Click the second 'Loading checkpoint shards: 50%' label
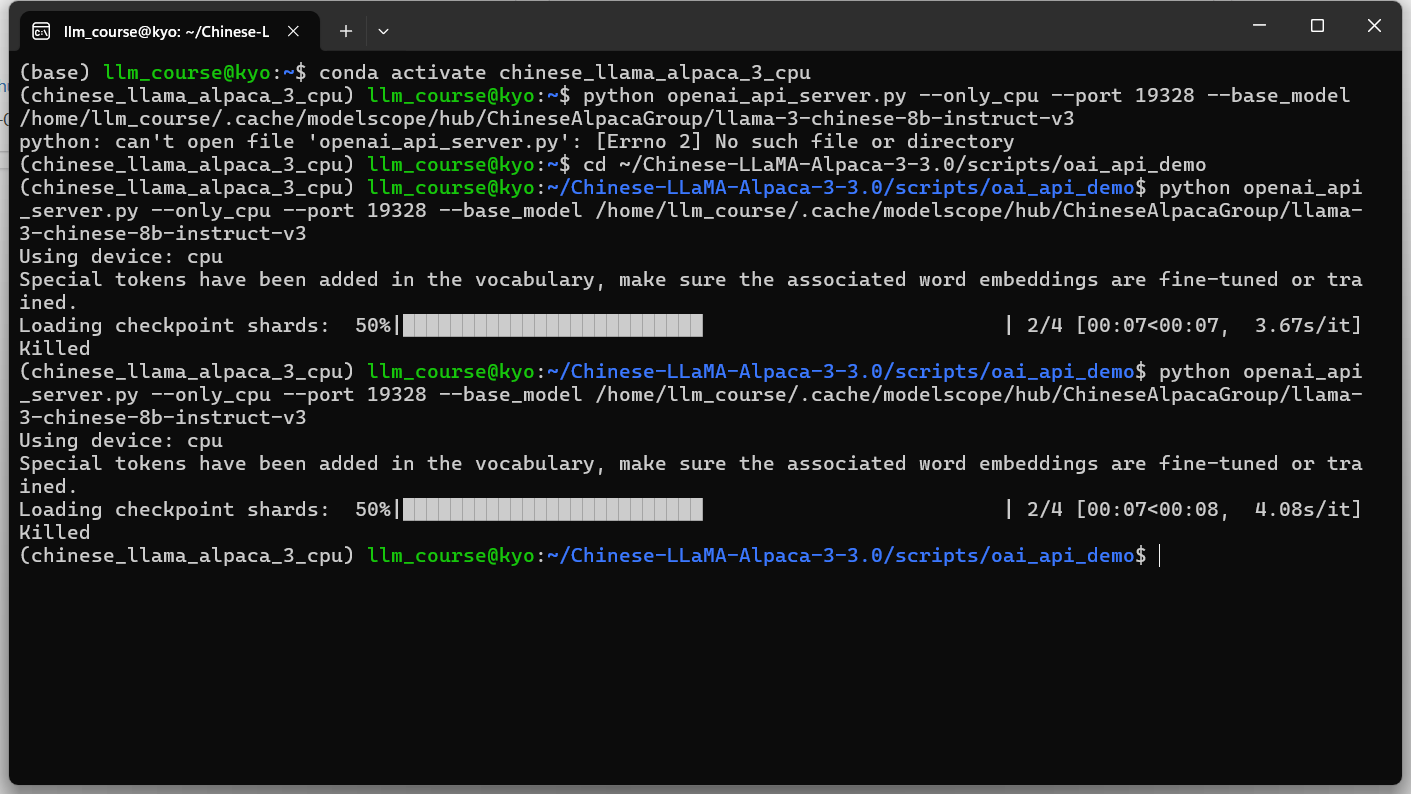This screenshot has width=1411, height=794. [x=205, y=509]
